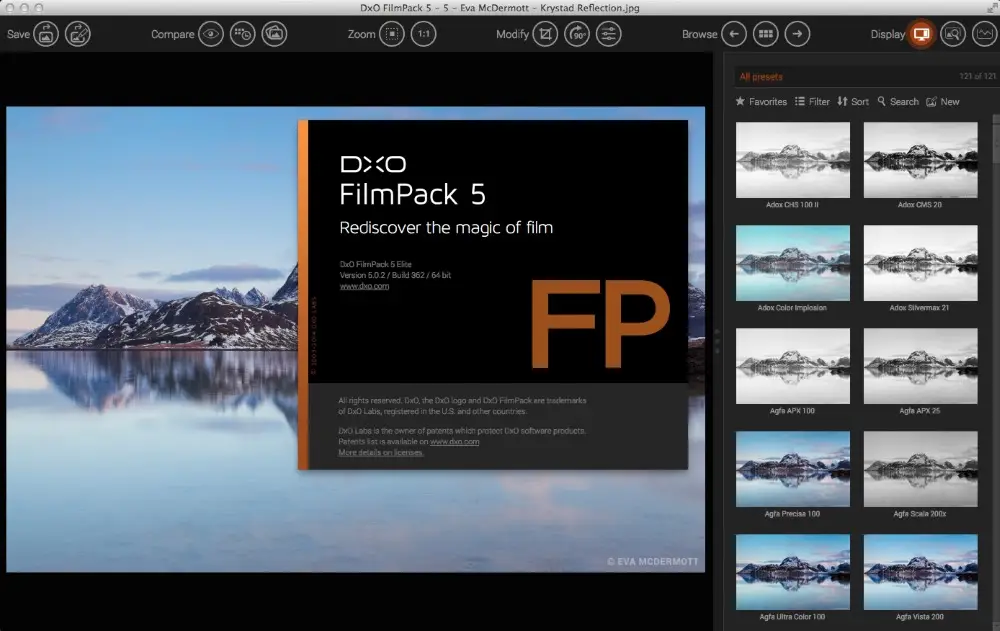Open the Modify sliders controls icon
Viewport: 1000px width, 631px height.
point(609,34)
